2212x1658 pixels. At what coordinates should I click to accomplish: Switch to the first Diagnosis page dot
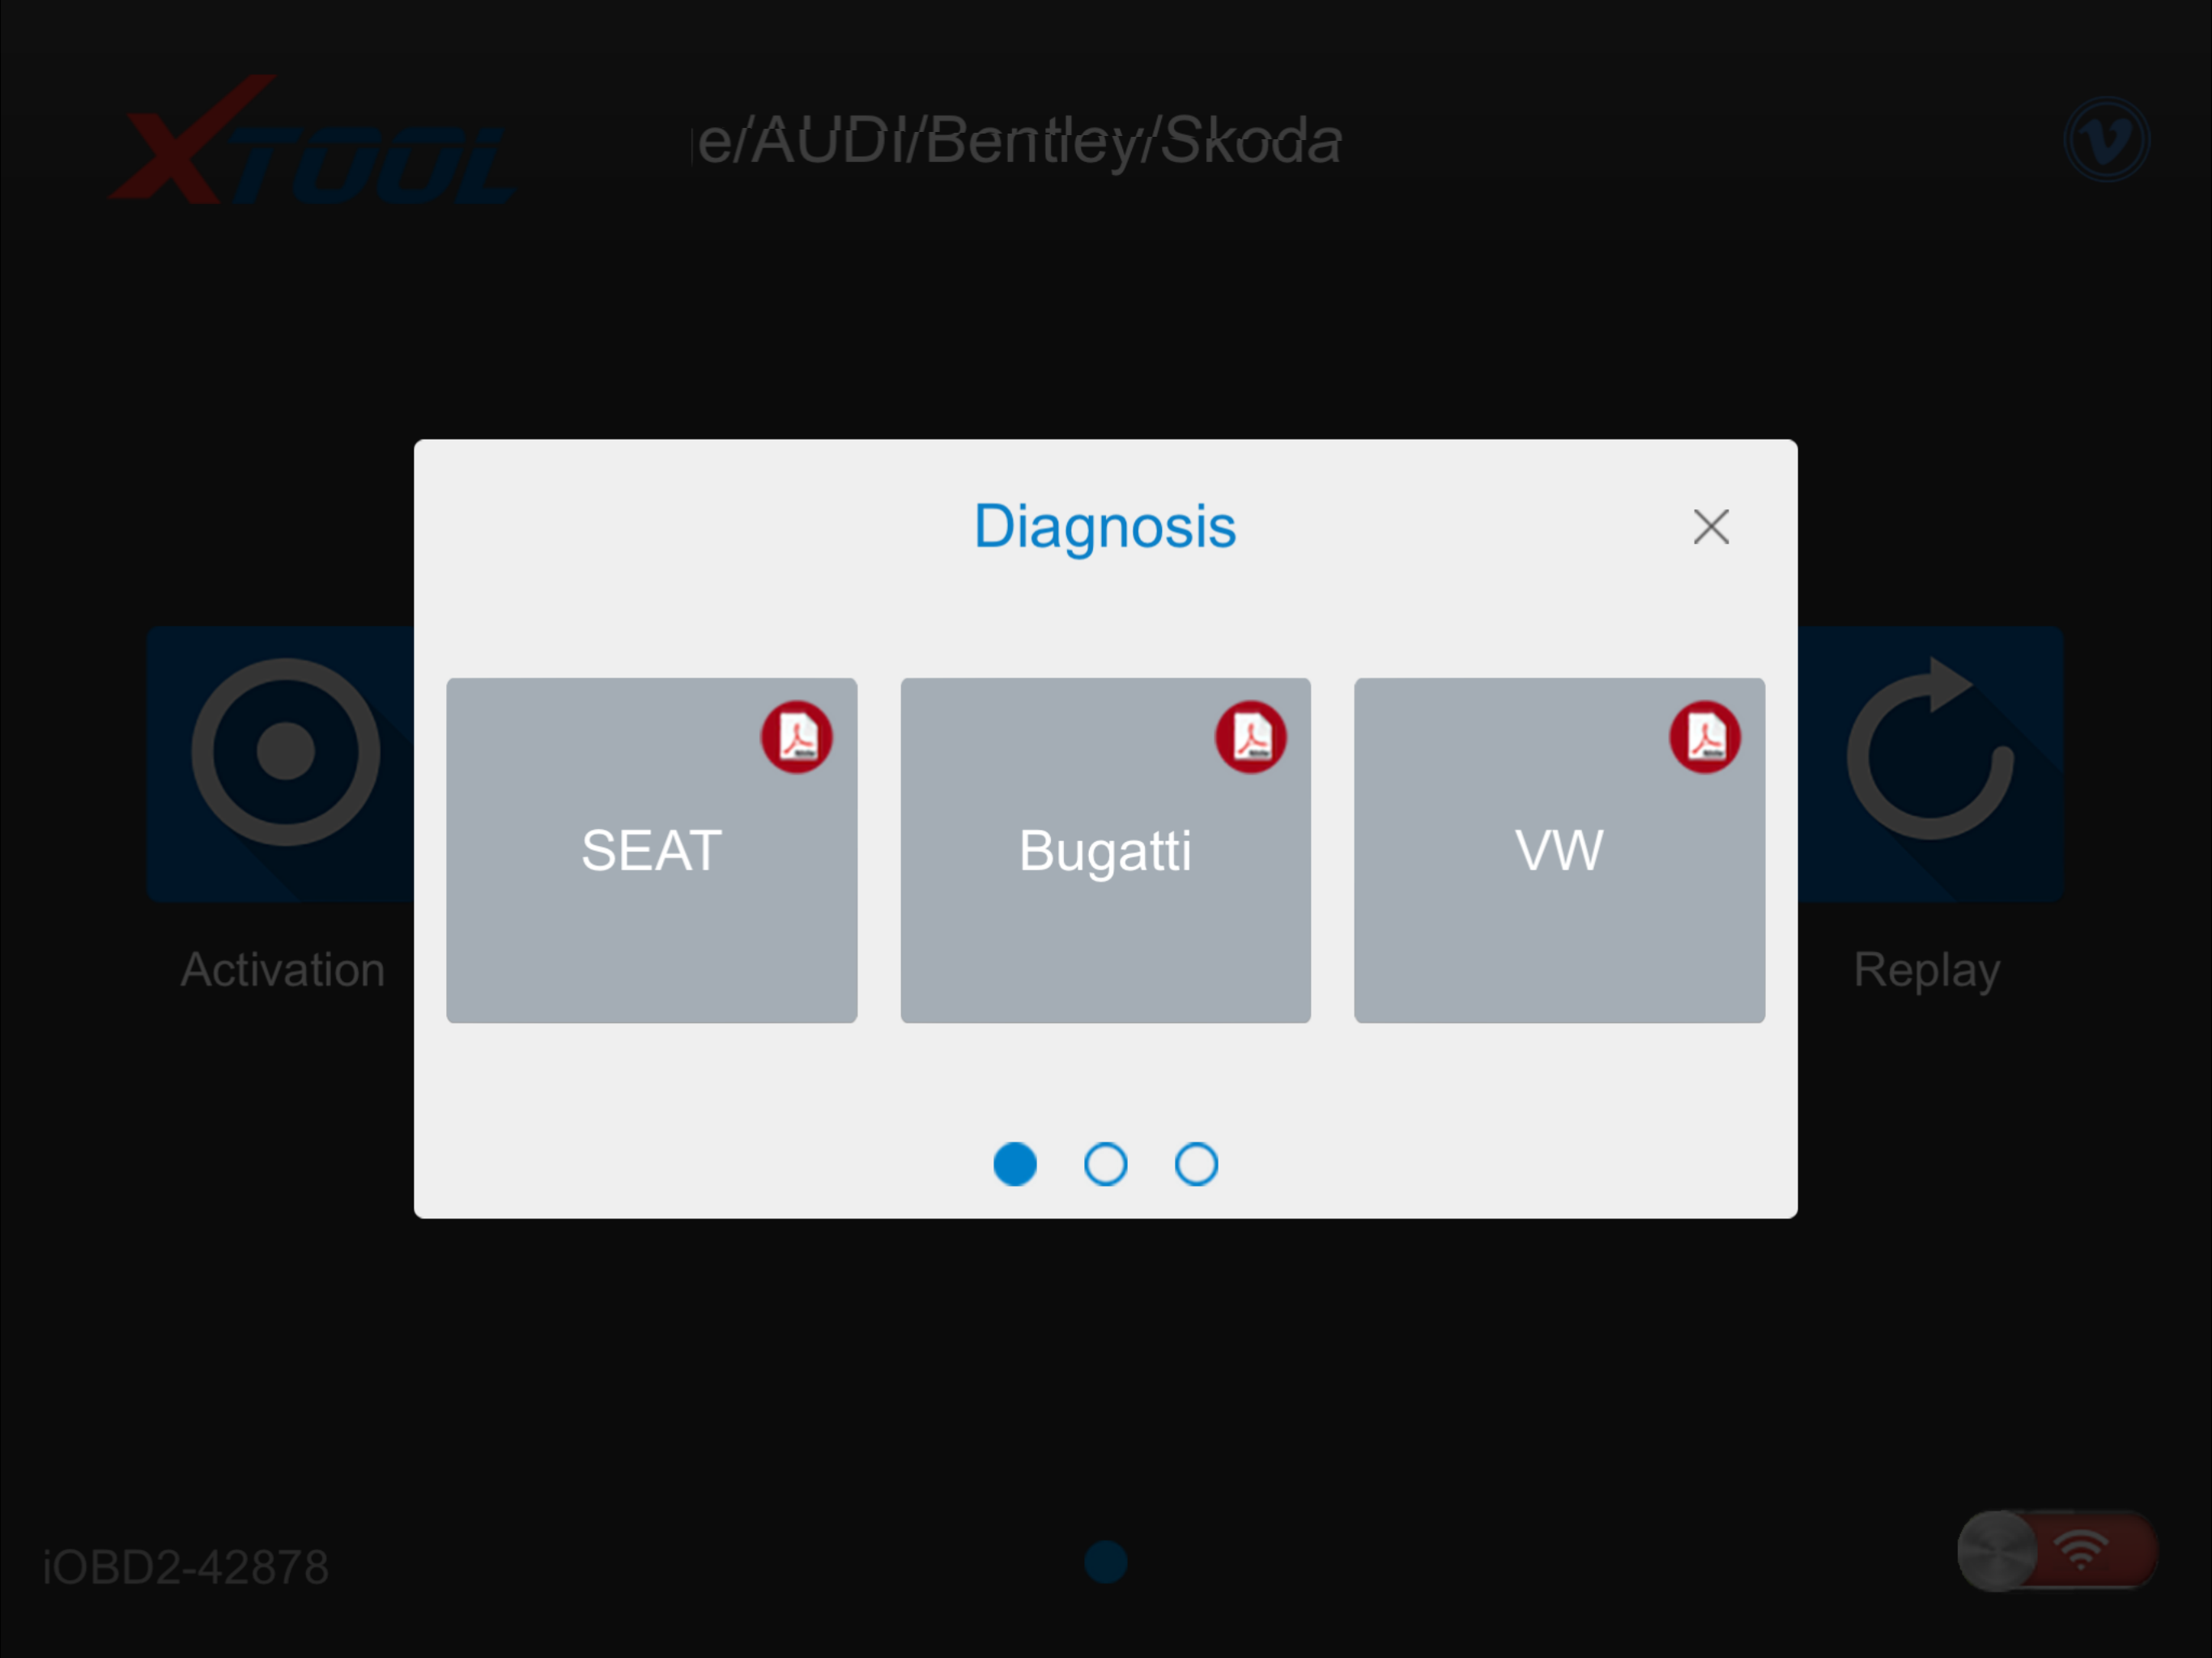1015,1164
